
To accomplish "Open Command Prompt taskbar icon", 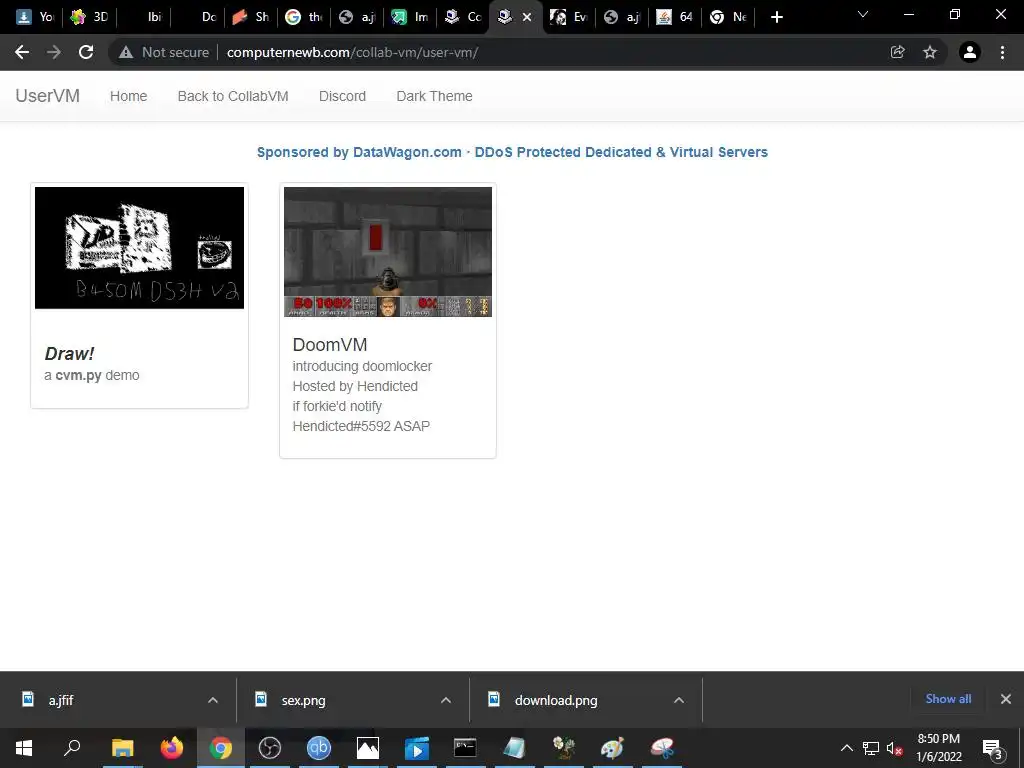I will (x=465, y=748).
